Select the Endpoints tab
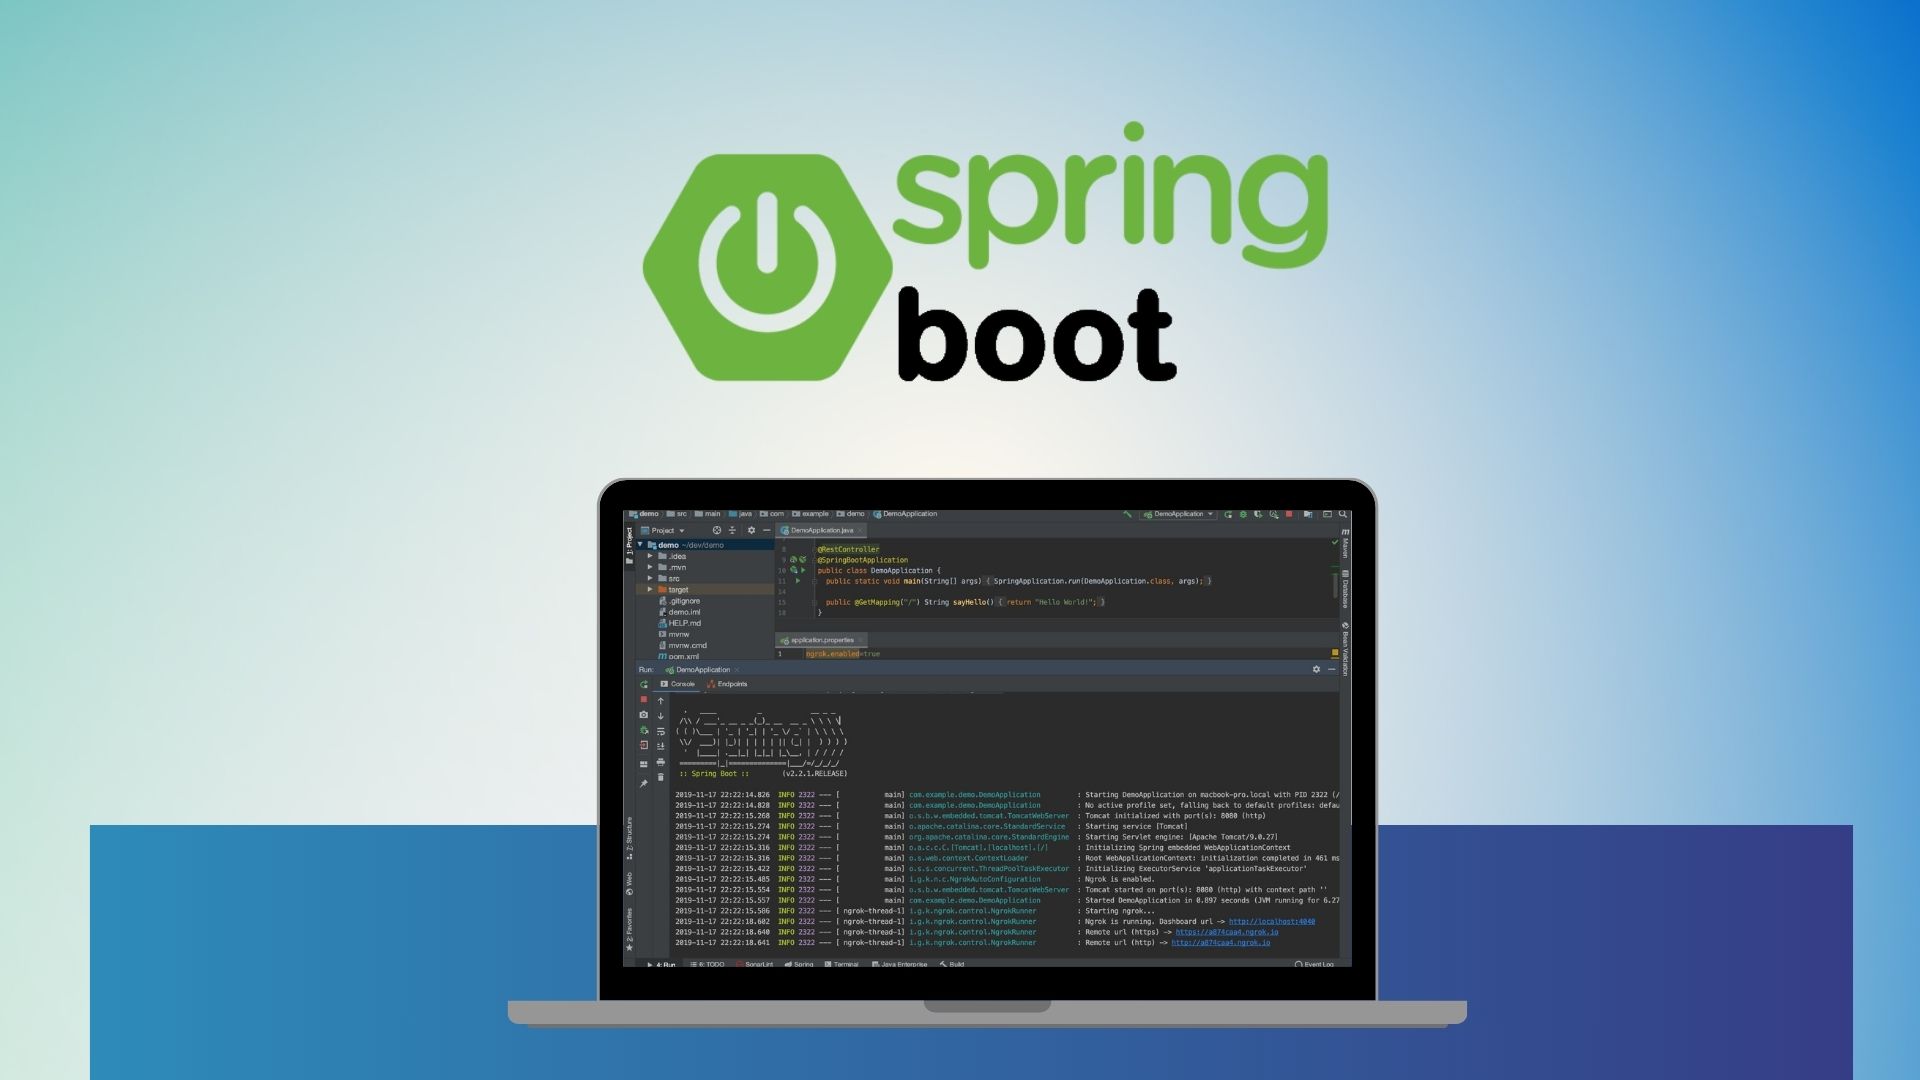1920x1080 pixels. 727,684
